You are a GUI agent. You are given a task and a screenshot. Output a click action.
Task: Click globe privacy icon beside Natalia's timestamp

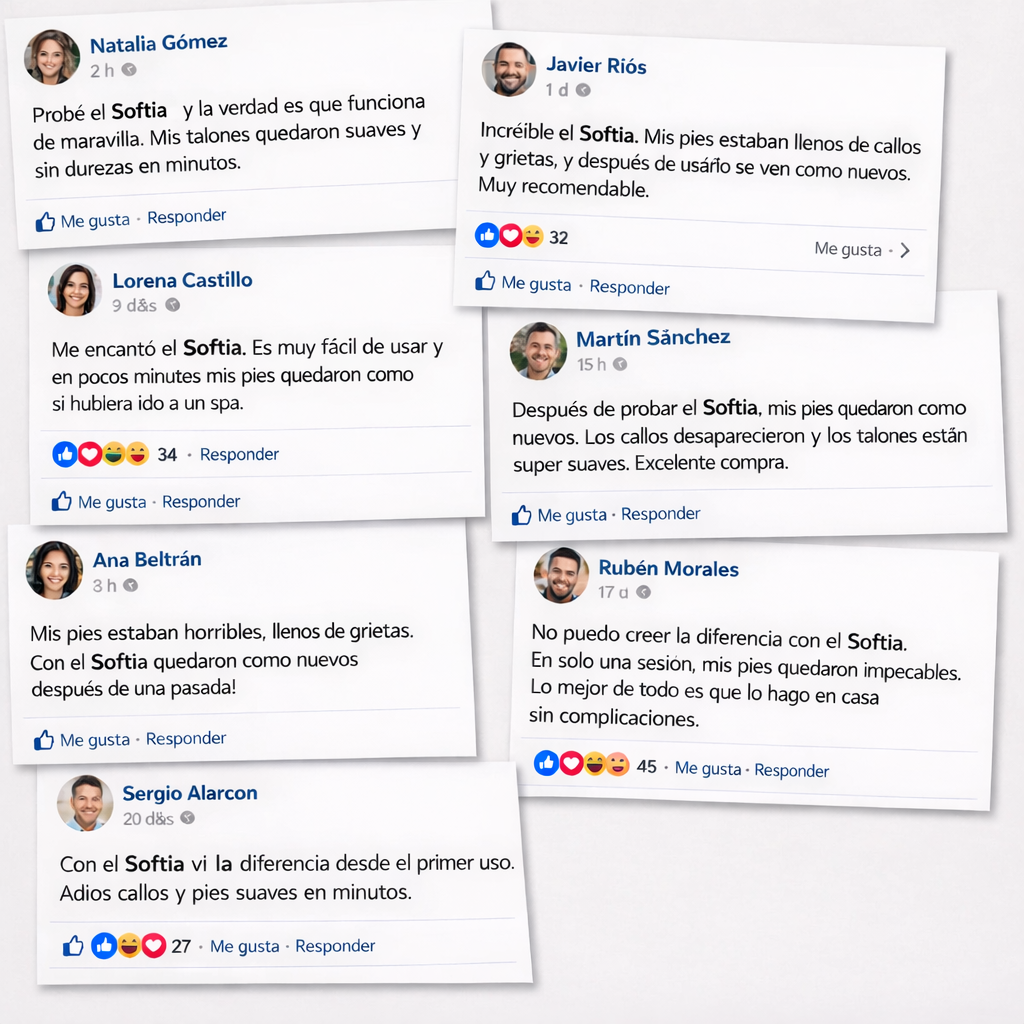[129, 70]
